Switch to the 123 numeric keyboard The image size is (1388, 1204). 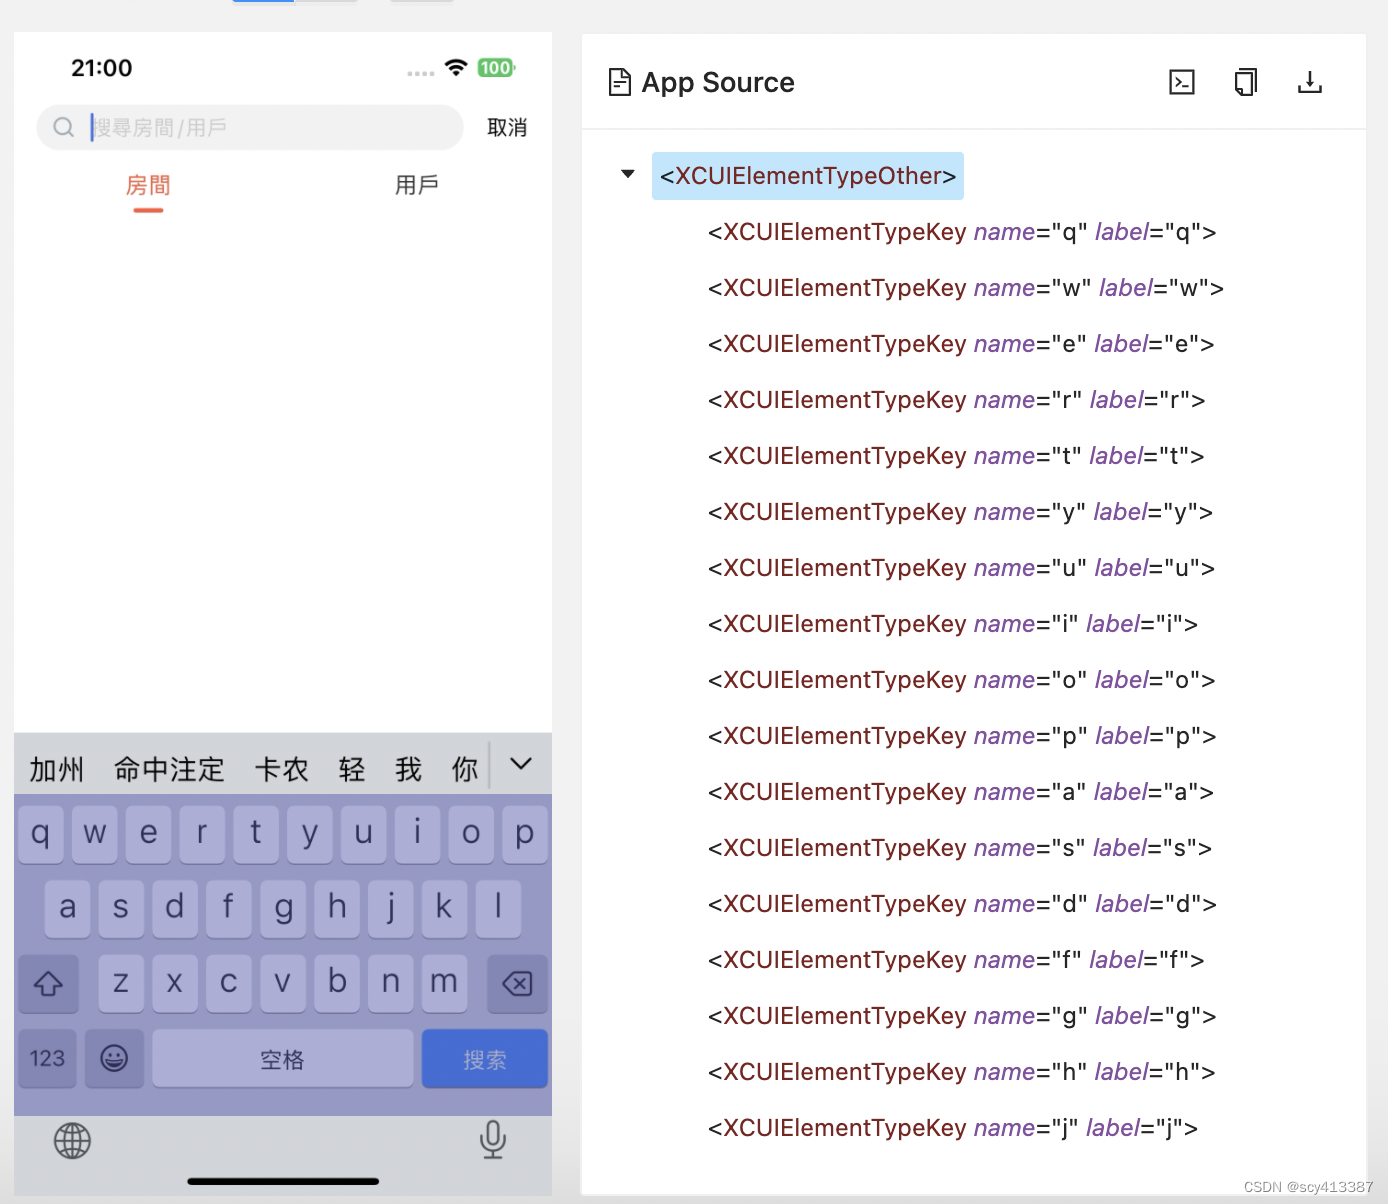(x=47, y=1058)
